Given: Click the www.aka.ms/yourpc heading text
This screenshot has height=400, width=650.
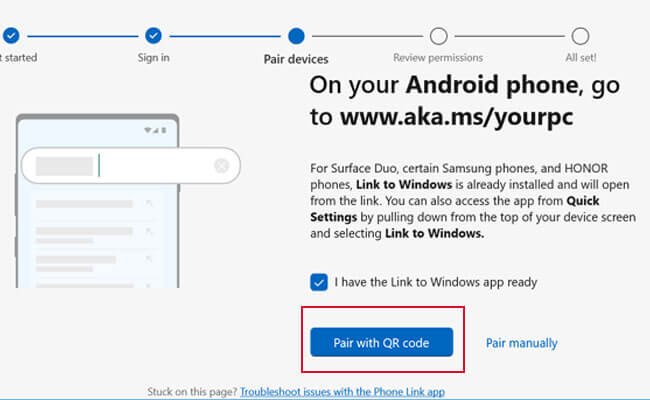Looking at the screenshot, I should (x=456, y=116).
